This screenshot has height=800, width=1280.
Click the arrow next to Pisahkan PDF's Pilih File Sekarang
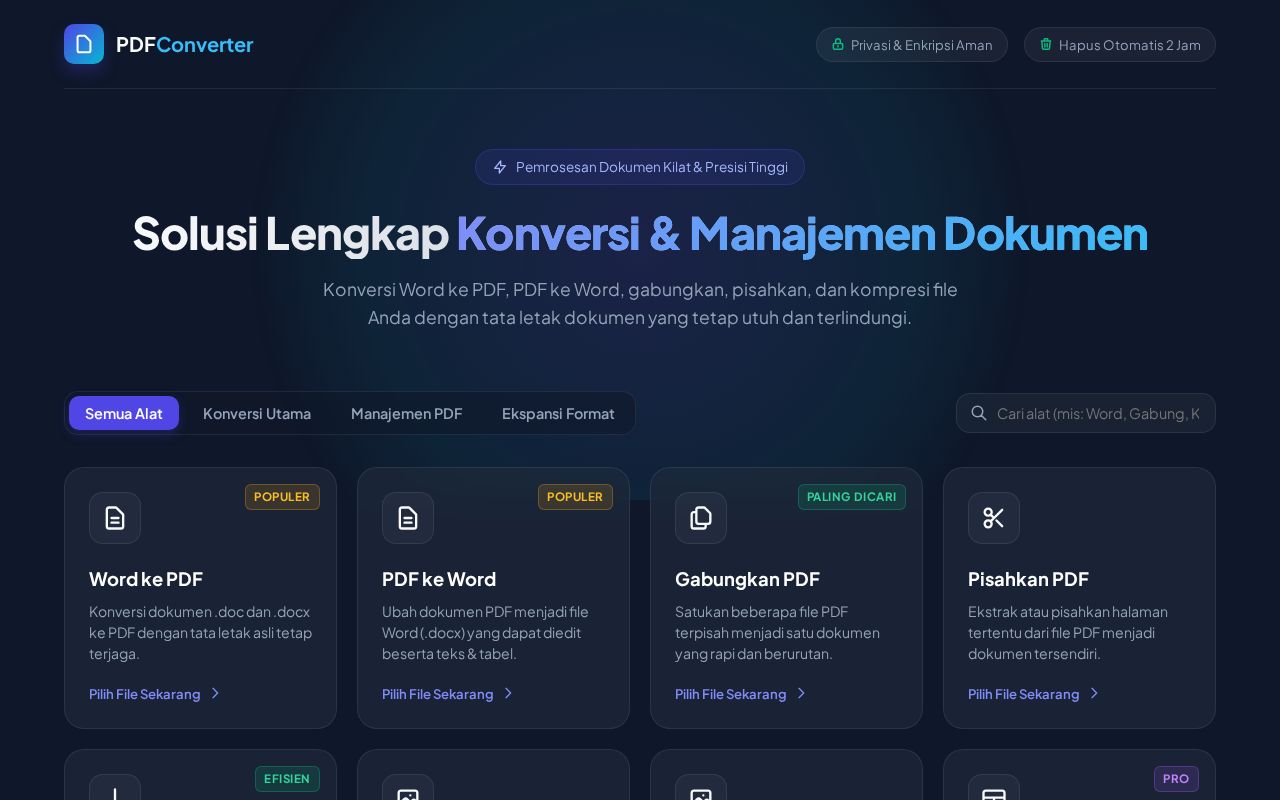pyautogui.click(x=1094, y=693)
